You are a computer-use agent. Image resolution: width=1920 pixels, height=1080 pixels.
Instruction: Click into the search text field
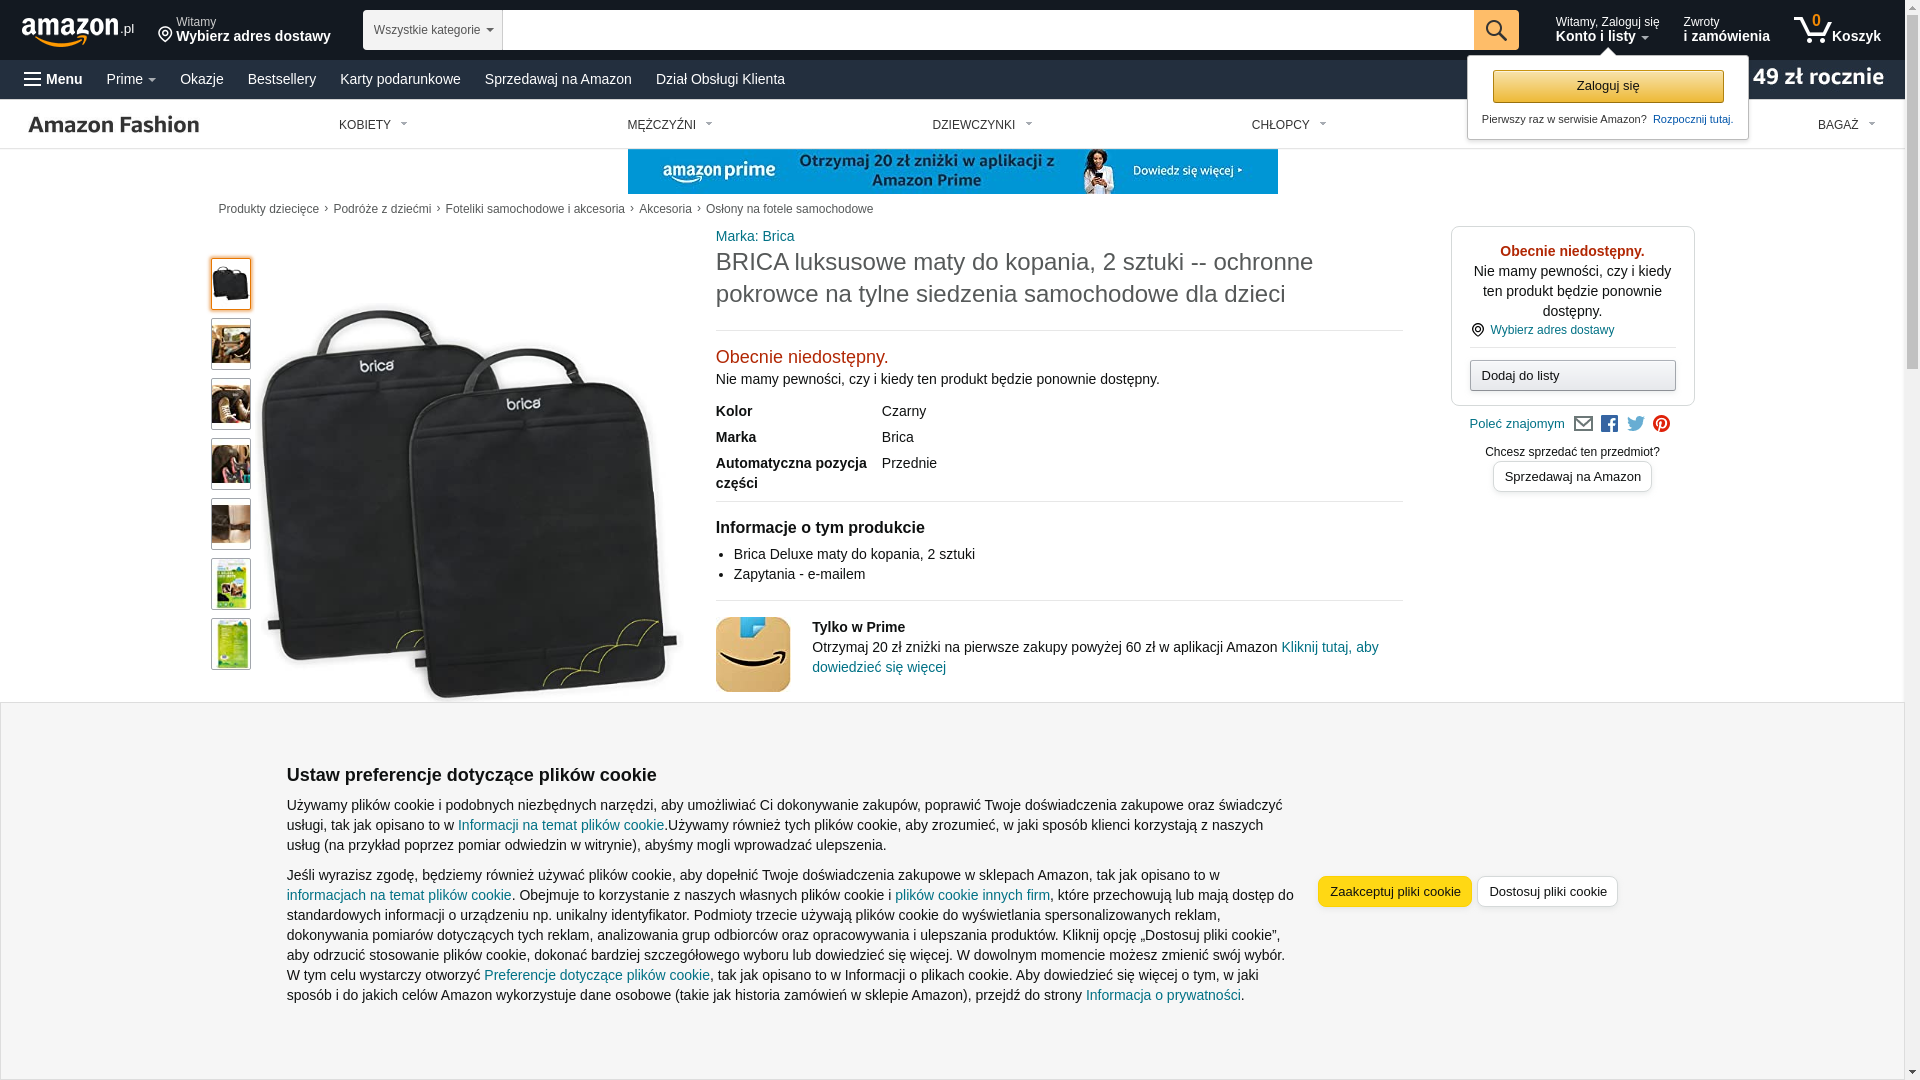pos(988,30)
